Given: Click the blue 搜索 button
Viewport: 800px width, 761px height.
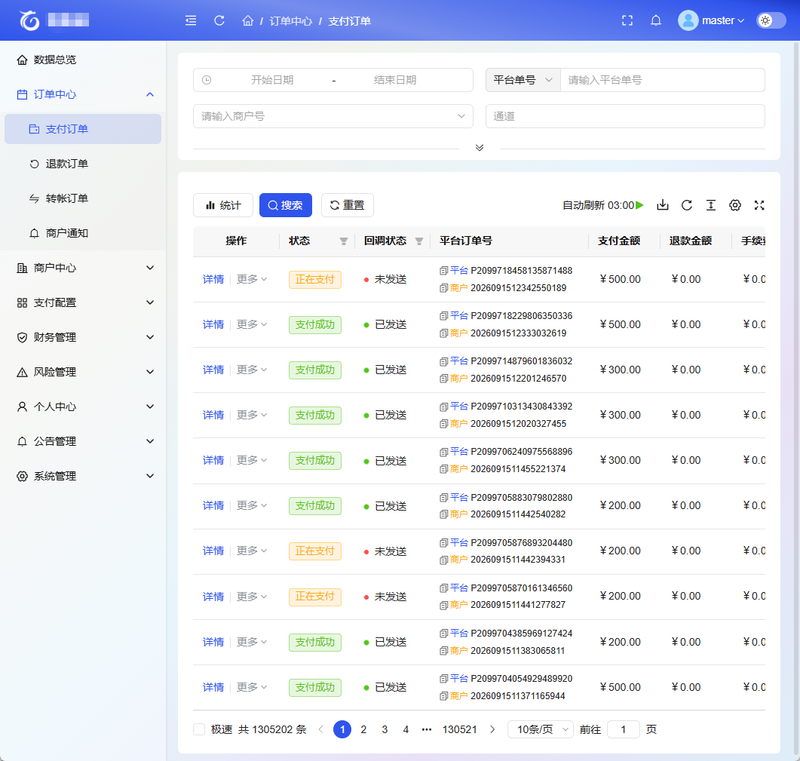Looking at the screenshot, I should [285, 205].
